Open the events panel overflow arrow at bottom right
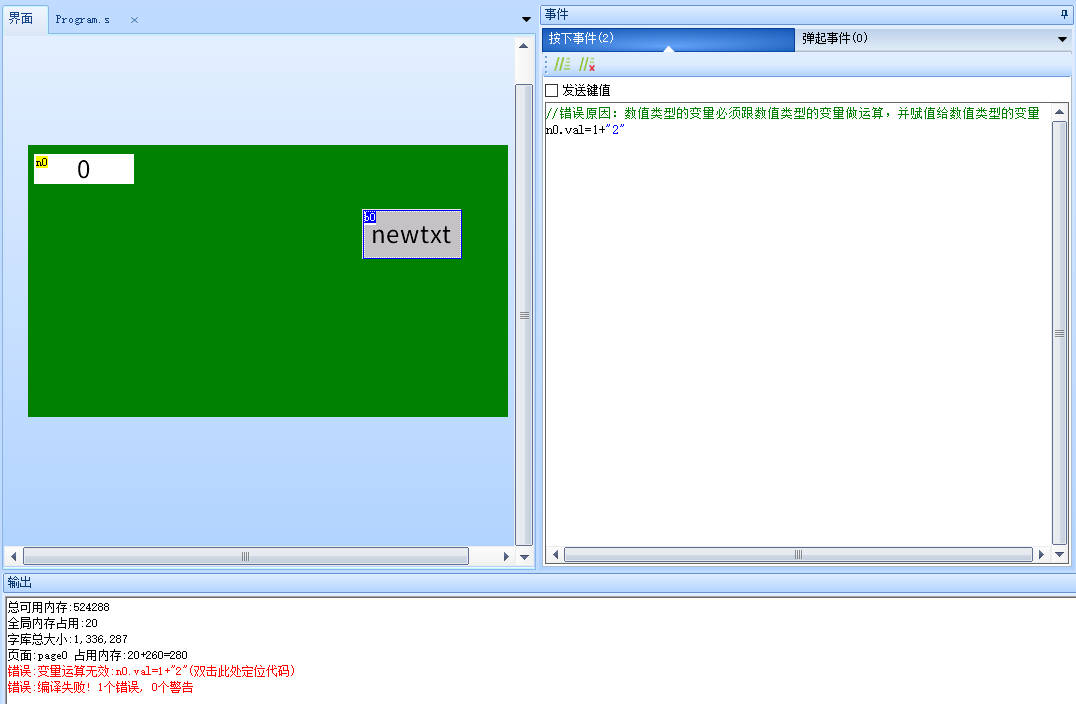The width and height of the screenshot is (1076, 704). tap(1059, 553)
